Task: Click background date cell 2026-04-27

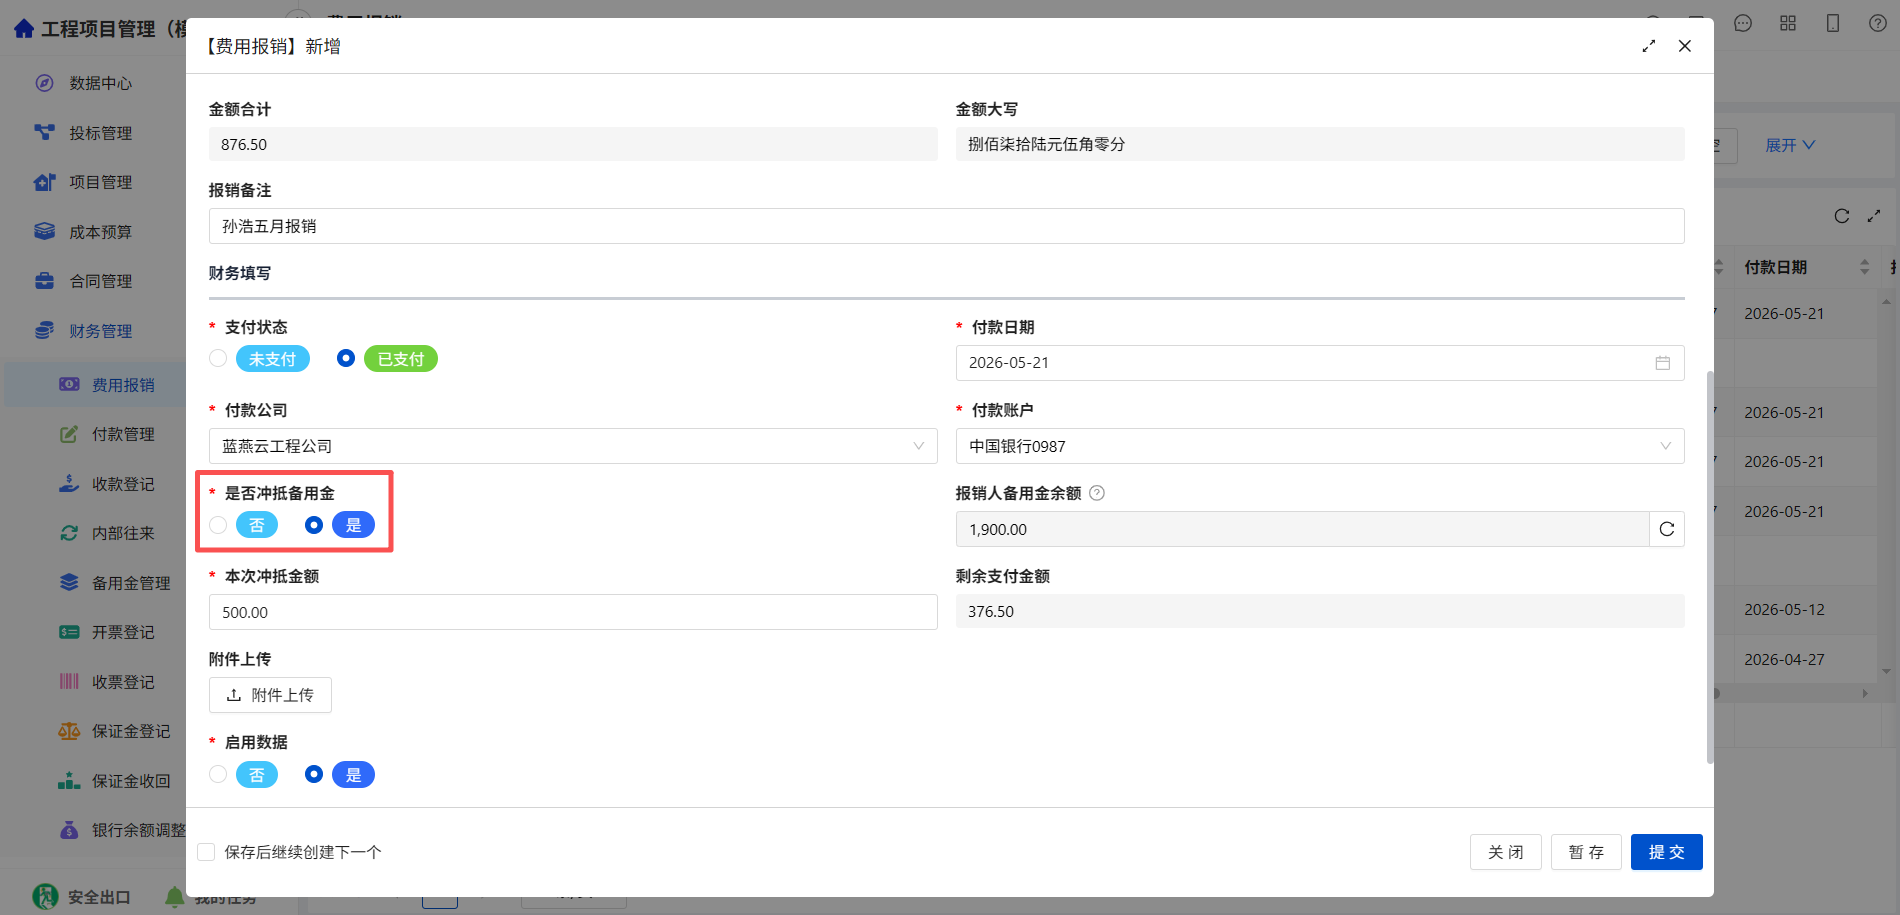Action: (1784, 659)
